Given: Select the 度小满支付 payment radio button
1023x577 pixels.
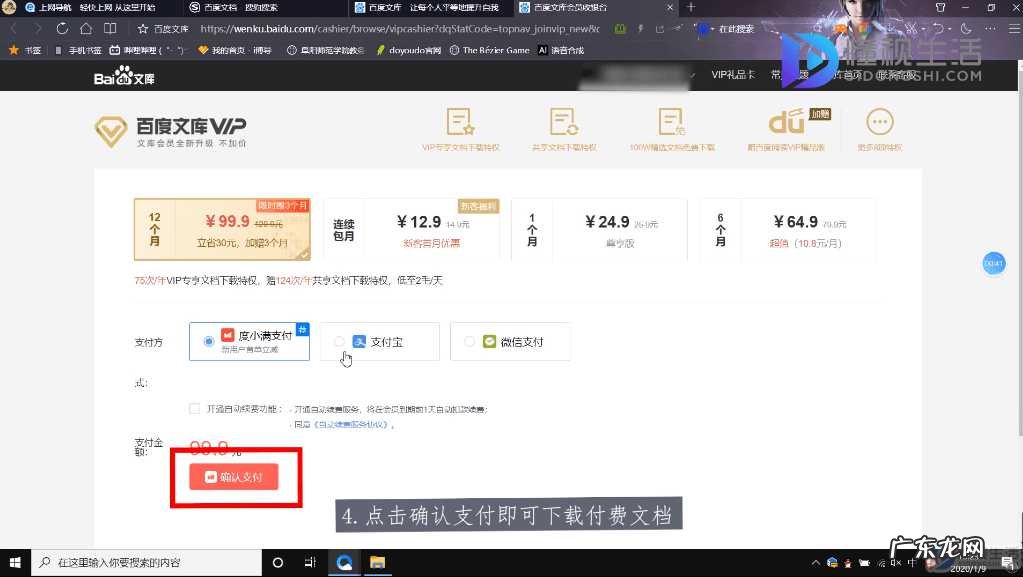Looking at the screenshot, I should coord(208,342).
